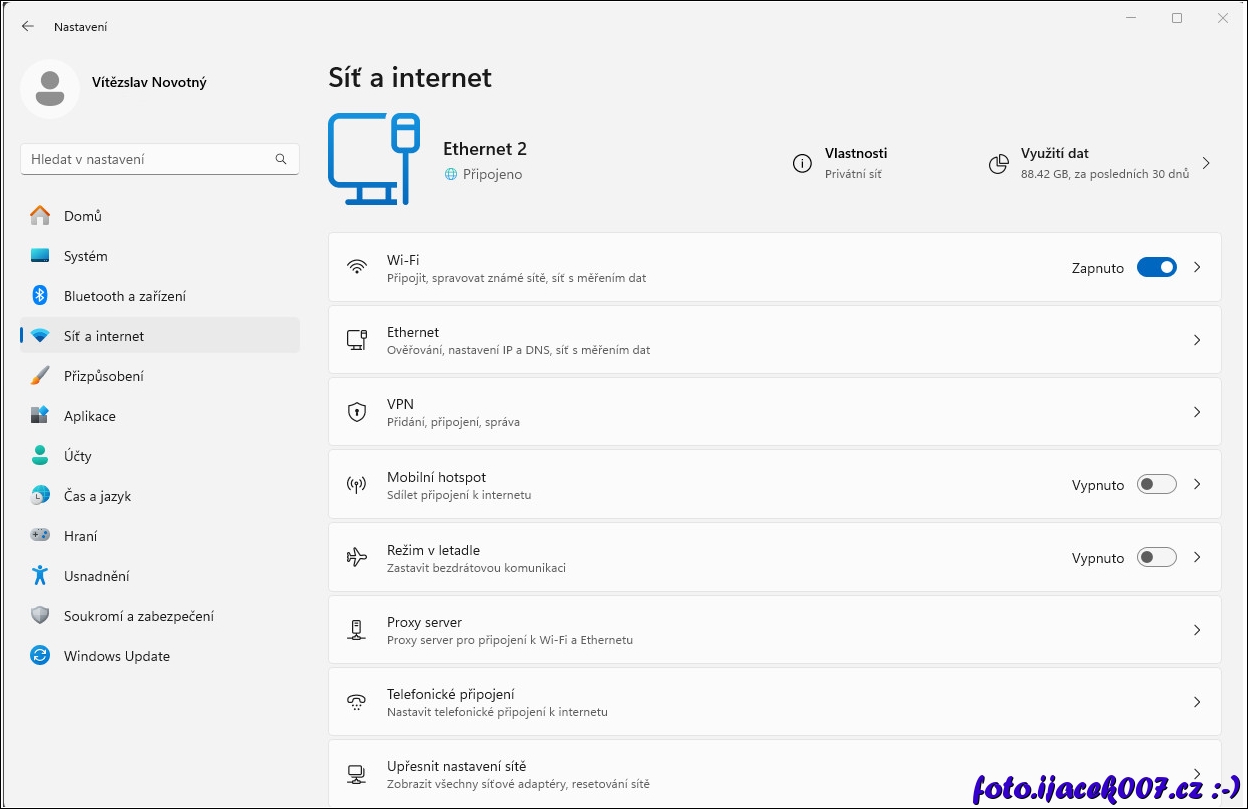This screenshot has width=1248, height=809.
Task: Click the Bluetooth a zařízení icon
Action: (40, 296)
